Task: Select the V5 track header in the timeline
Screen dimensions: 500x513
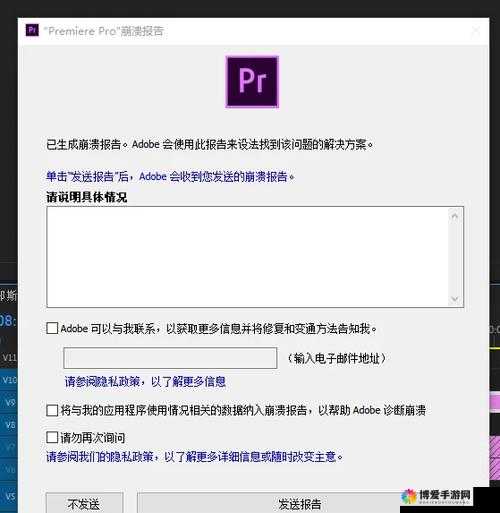Action: tap(10, 497)
